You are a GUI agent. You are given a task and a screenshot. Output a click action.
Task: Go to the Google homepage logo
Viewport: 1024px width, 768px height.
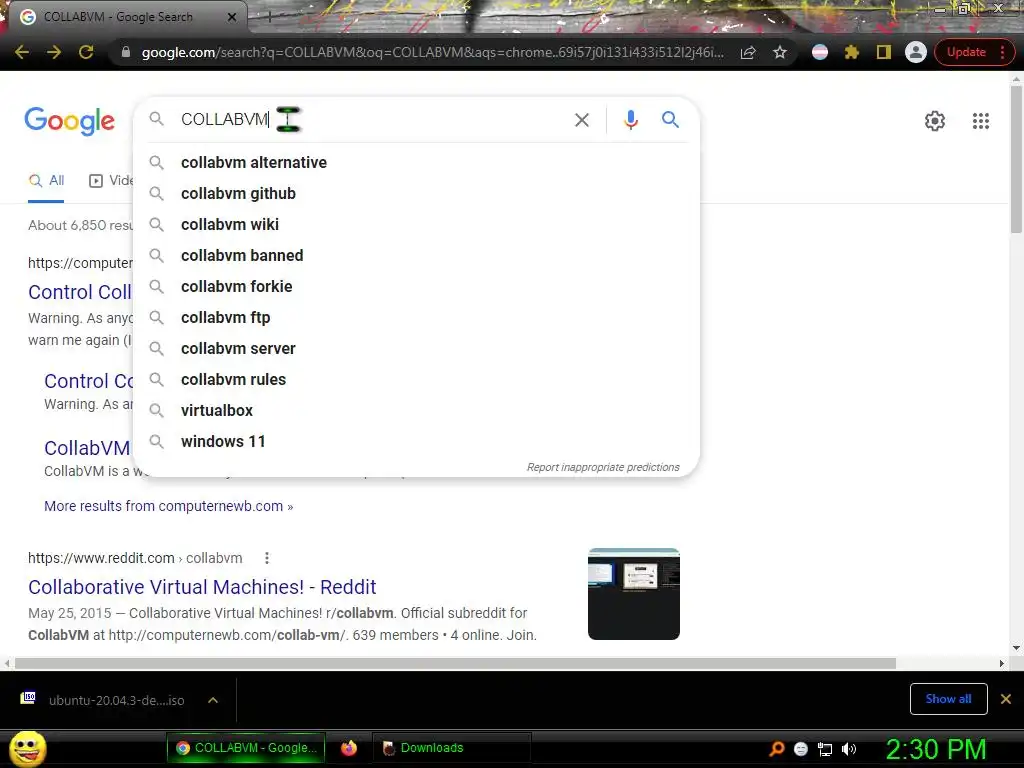click(69, 121)
